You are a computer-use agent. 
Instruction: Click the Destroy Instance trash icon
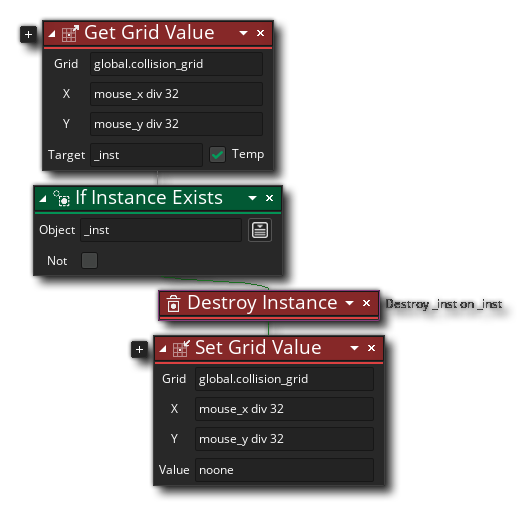[173, 303]
